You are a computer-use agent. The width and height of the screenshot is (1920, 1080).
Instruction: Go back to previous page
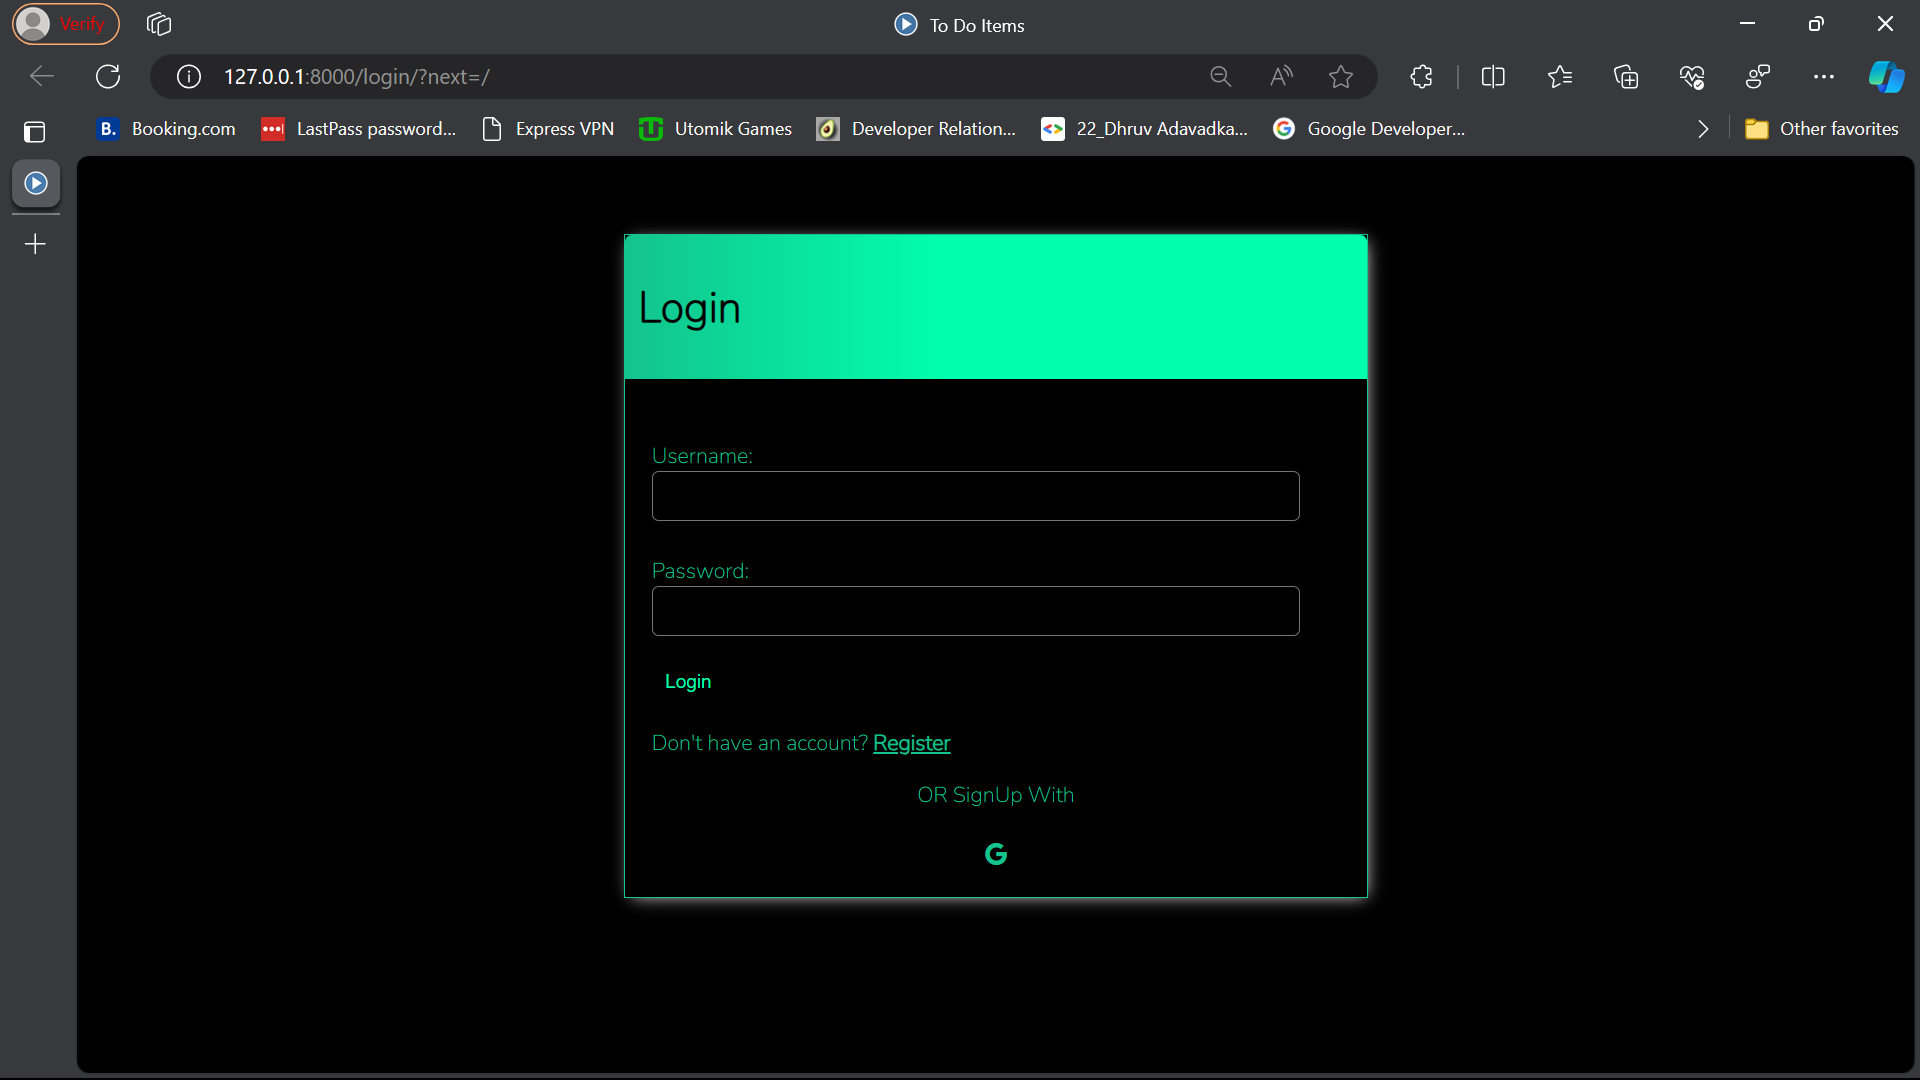[42, 77]
